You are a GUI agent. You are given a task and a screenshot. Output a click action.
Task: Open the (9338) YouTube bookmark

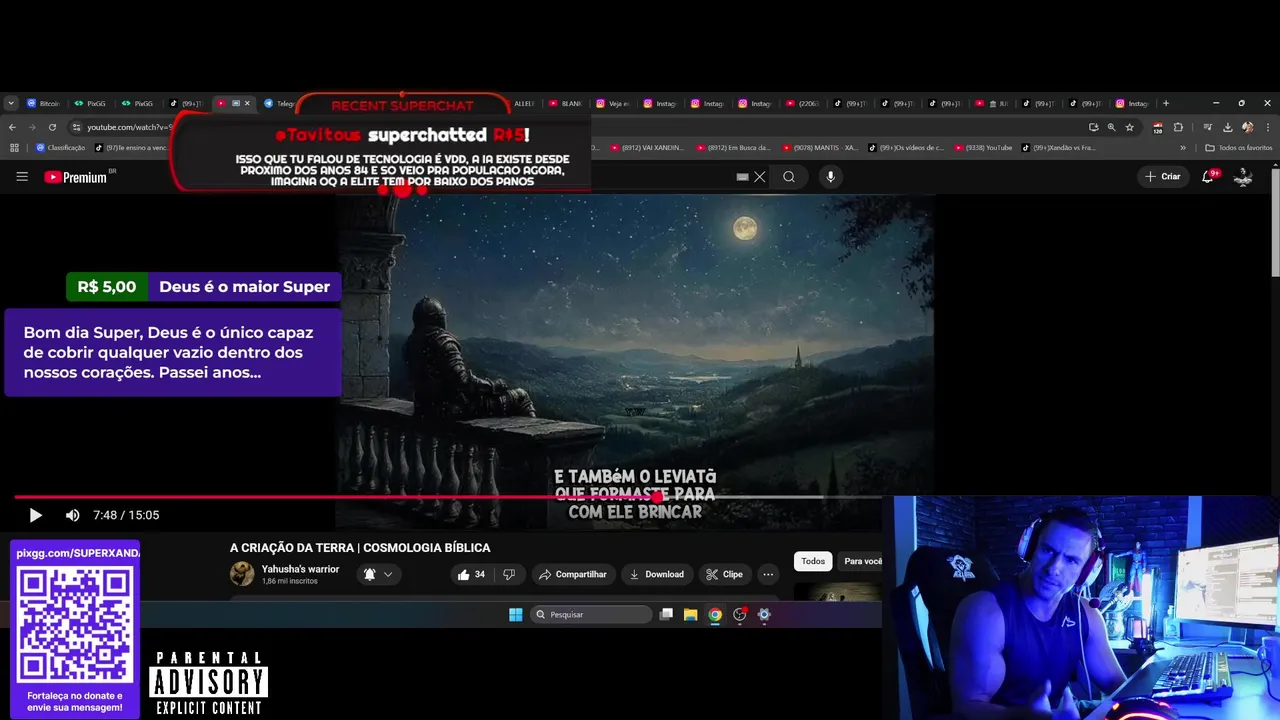coord(983,148)
